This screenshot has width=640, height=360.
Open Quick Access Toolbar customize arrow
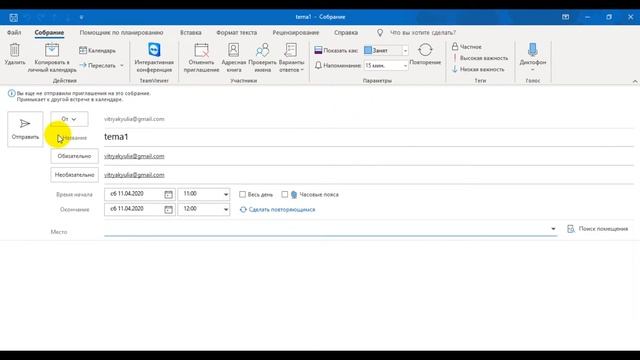pyautogui.click(x=82, y=18)
